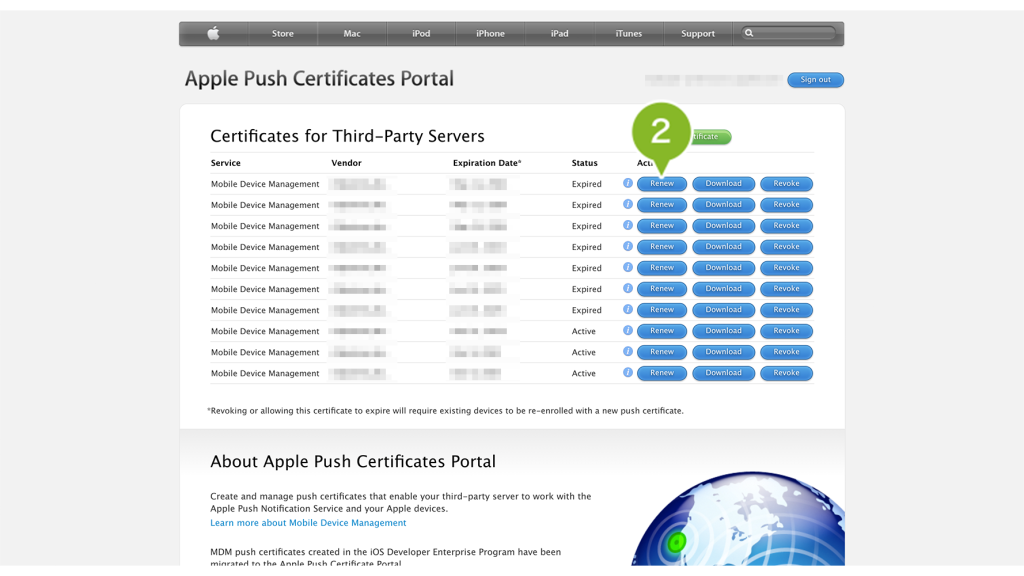Open info icon for first Active certificate

tap(627, 330)
